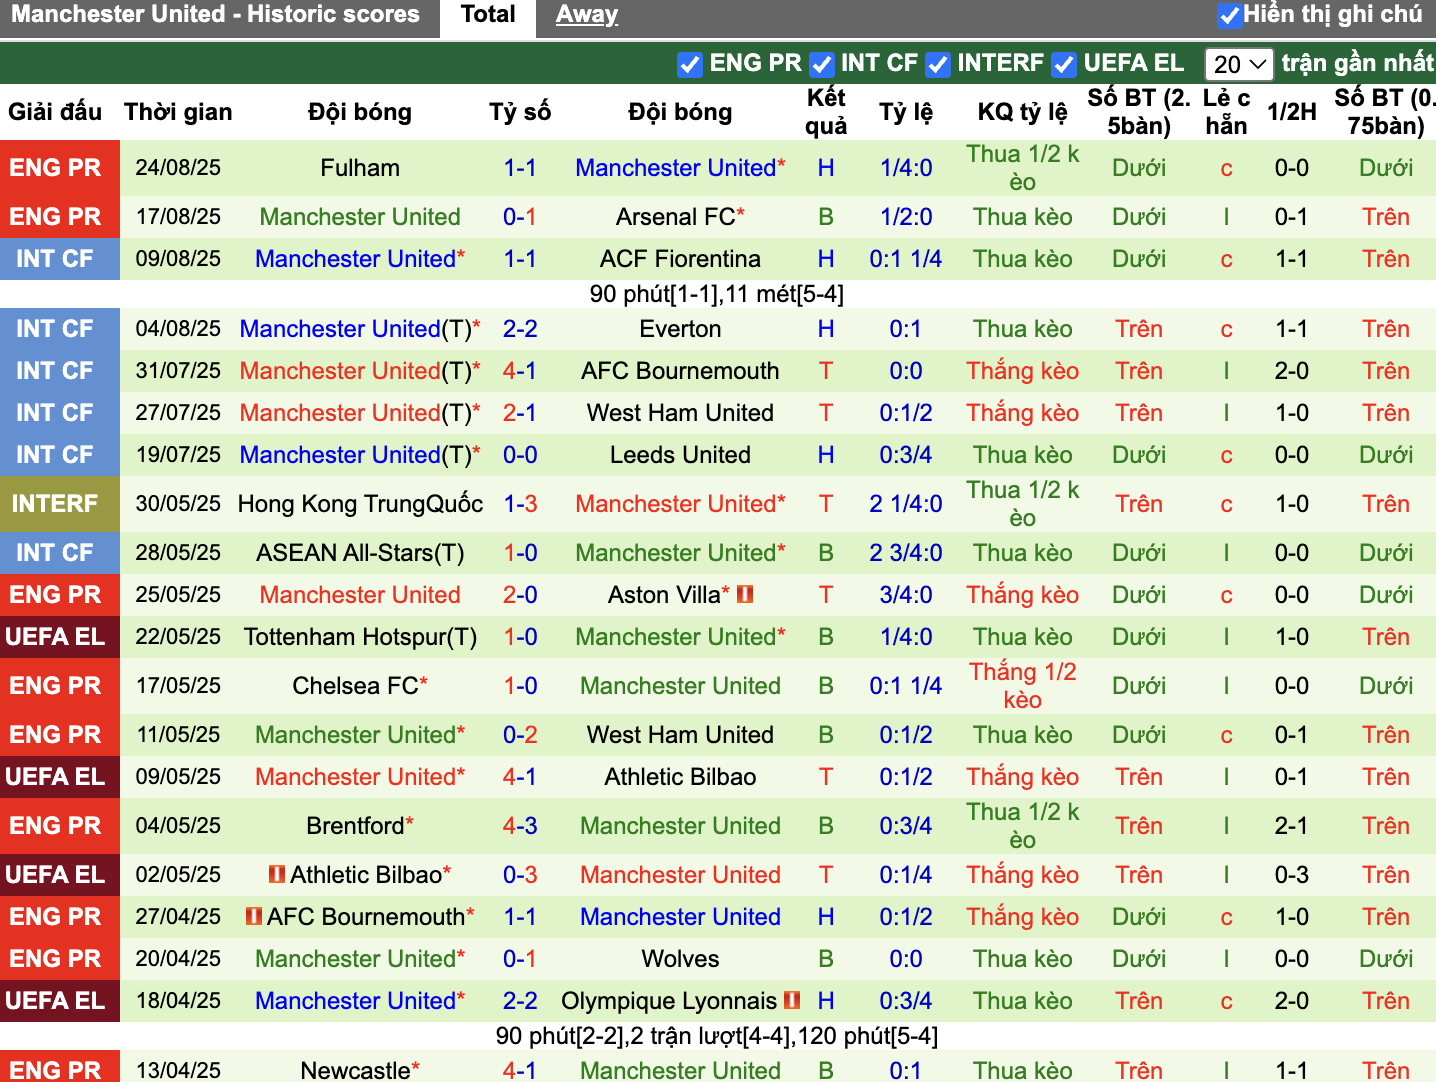The image size is (1436, 1082).
Task: Click date 25/05/25 in Aston Villa row
Action: (x=178, y=595)
